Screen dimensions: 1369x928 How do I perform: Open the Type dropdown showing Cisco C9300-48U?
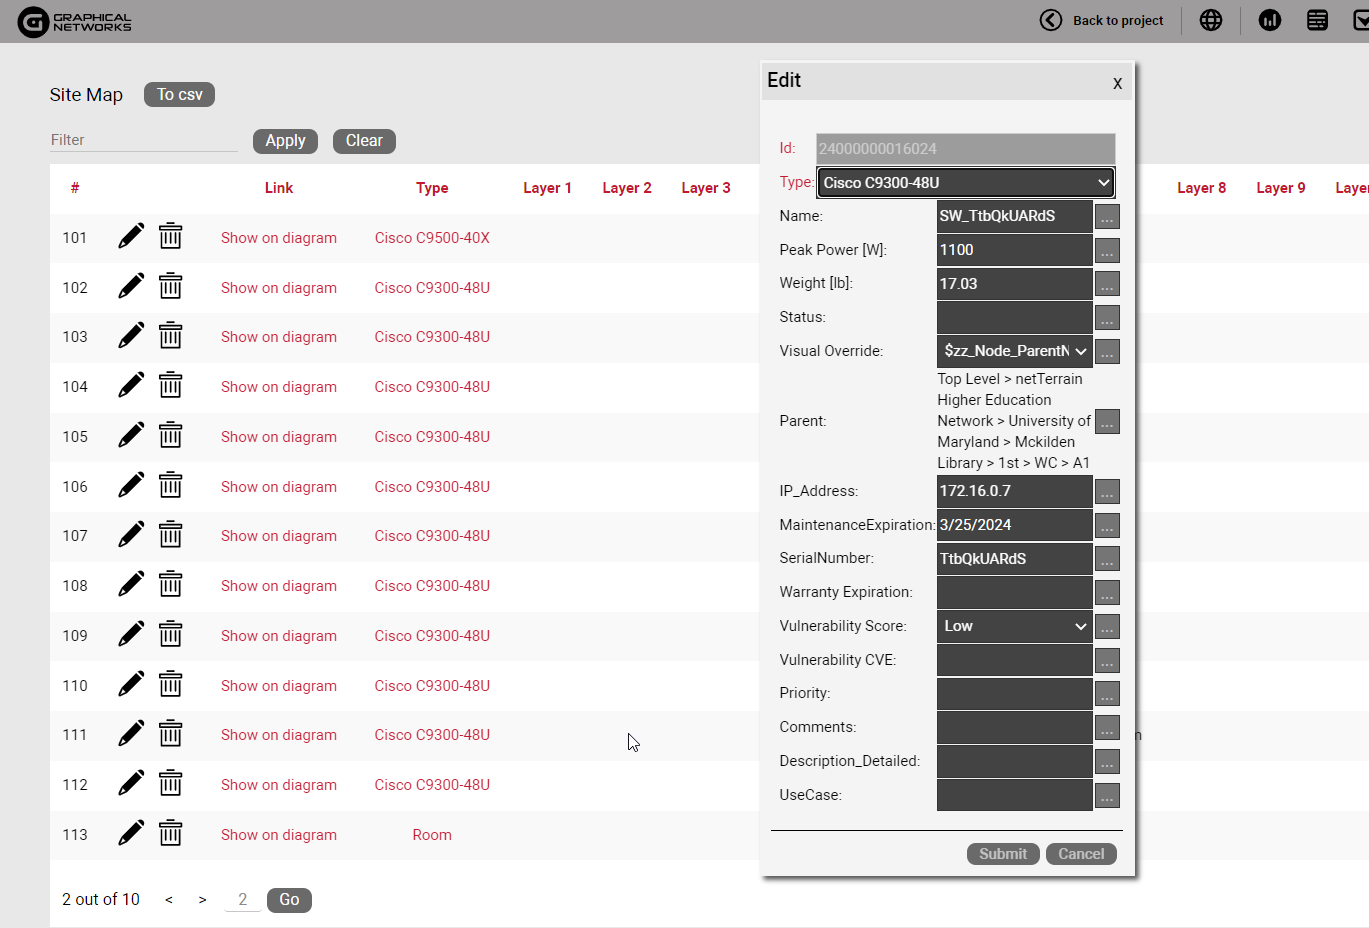pos(965,183)
